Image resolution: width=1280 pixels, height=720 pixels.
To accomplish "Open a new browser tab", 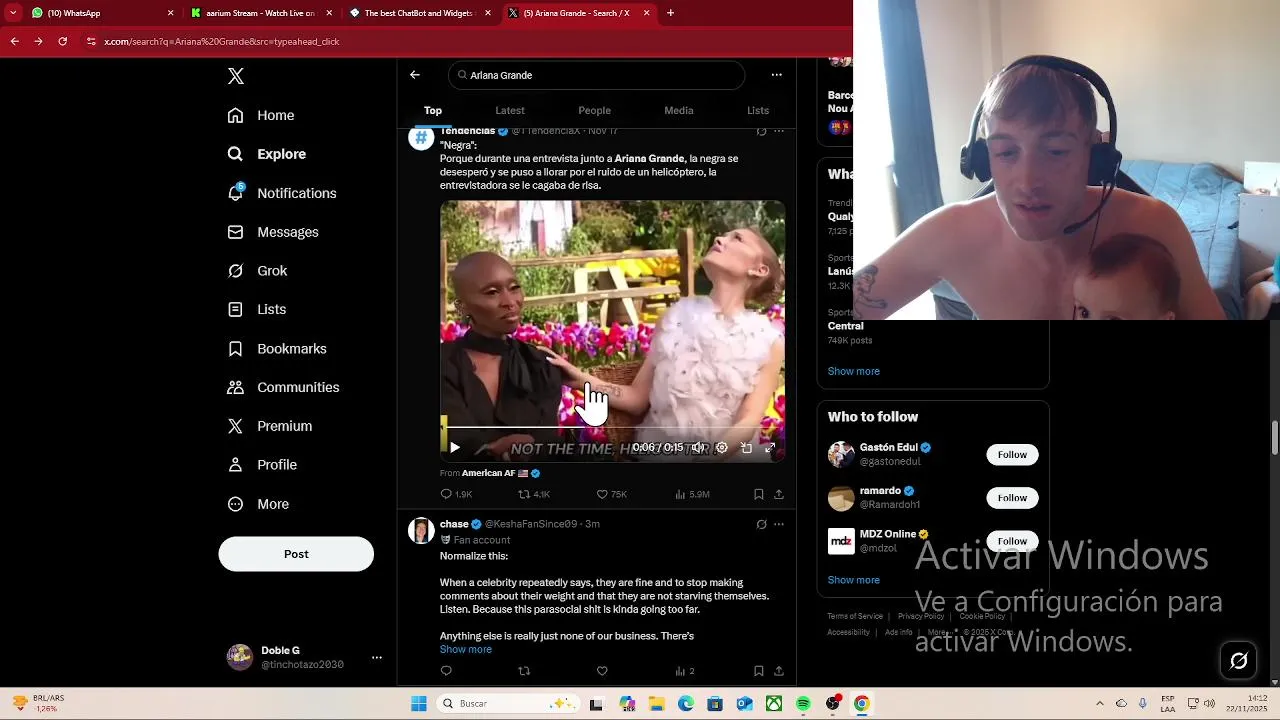I will click(x=670, y=13).
